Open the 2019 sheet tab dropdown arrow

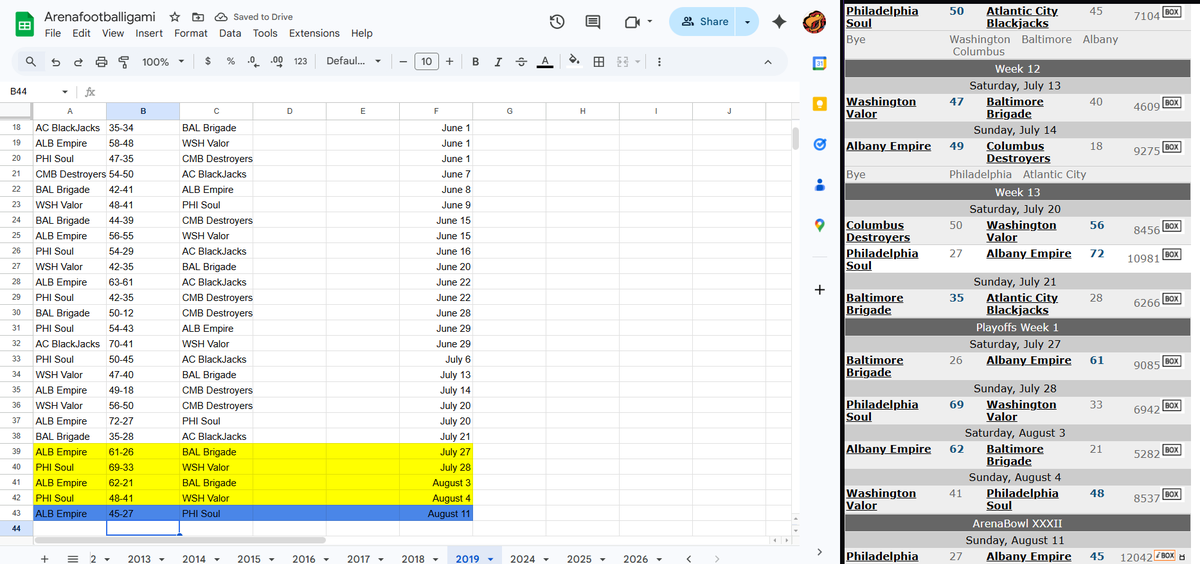(x=491, y=559)
